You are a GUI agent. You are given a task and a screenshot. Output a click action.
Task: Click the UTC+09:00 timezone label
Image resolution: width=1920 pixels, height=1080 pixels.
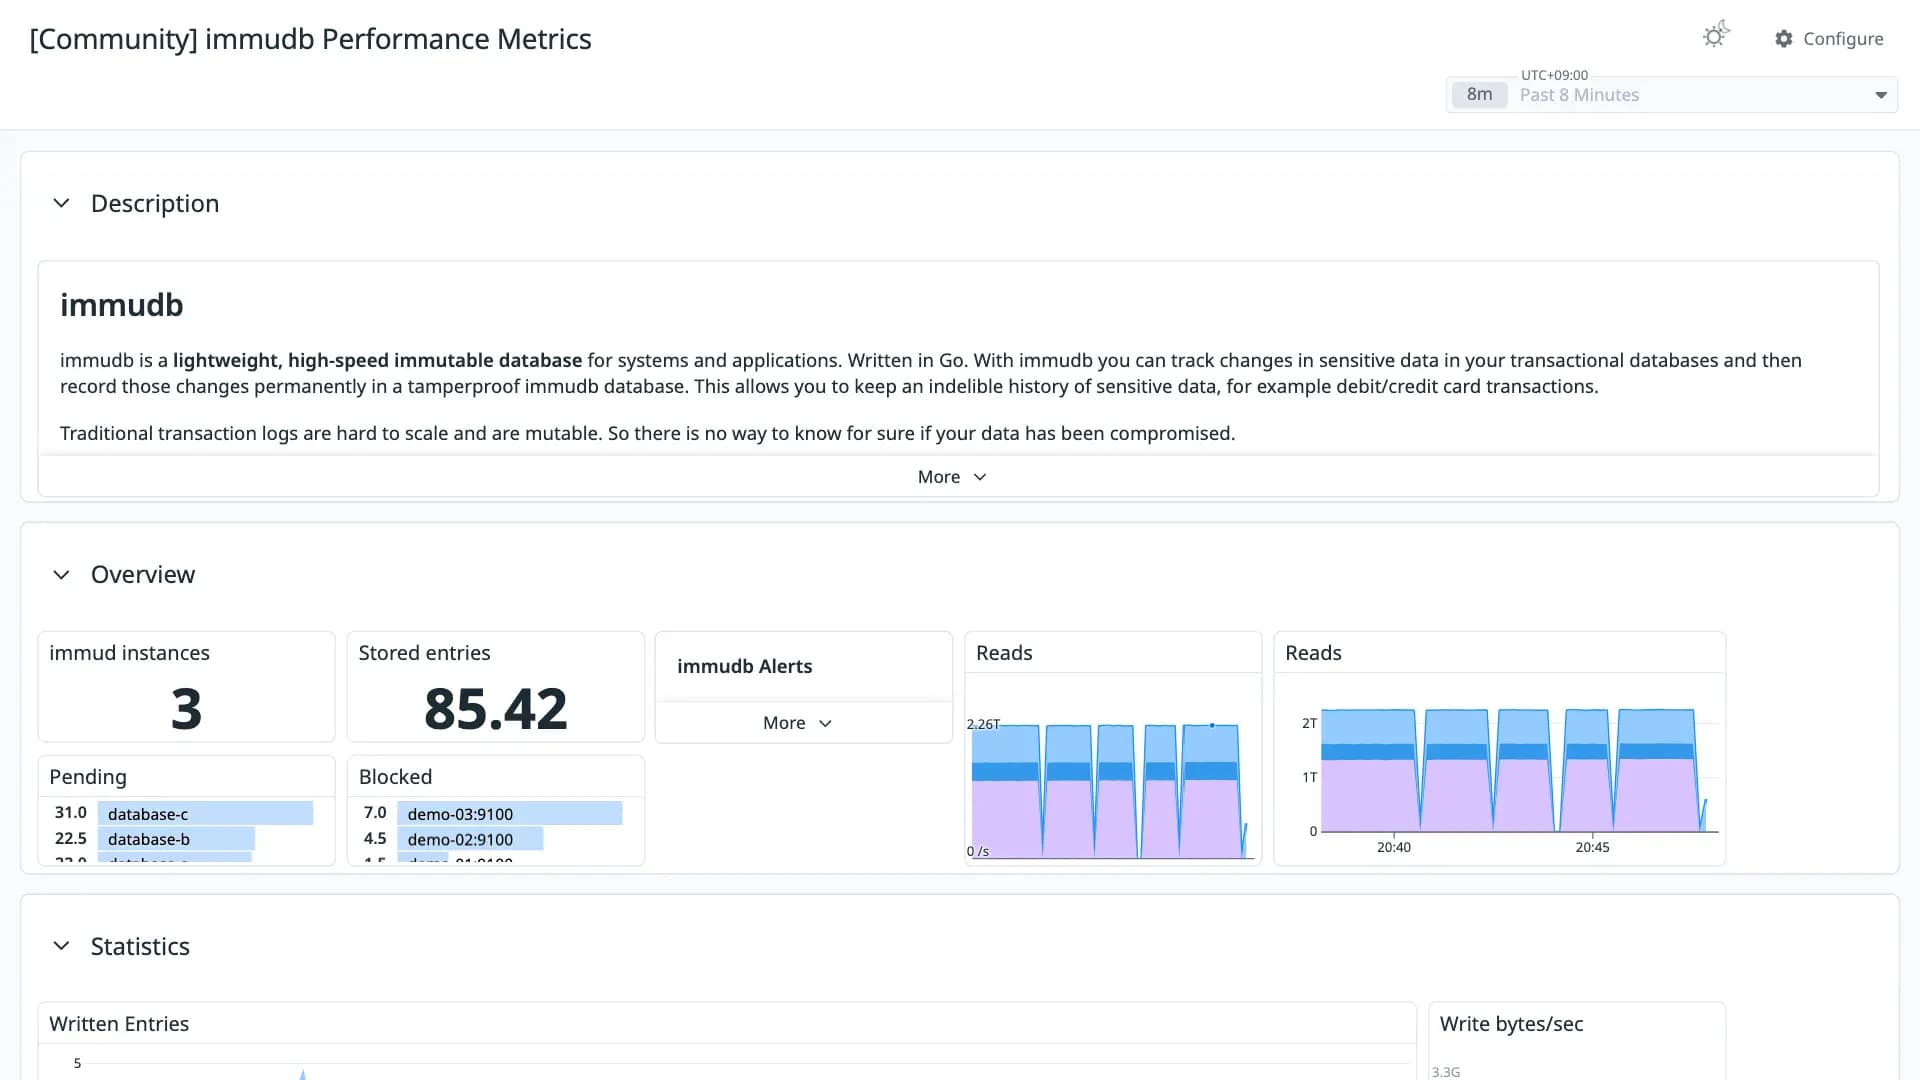[1554, 75]
